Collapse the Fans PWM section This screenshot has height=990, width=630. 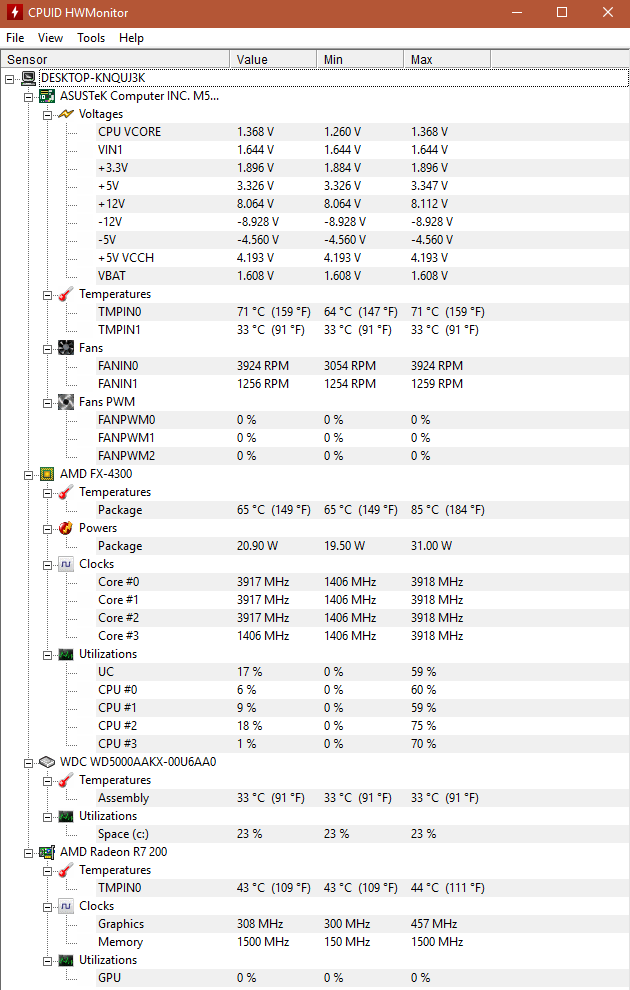[47, 403]
